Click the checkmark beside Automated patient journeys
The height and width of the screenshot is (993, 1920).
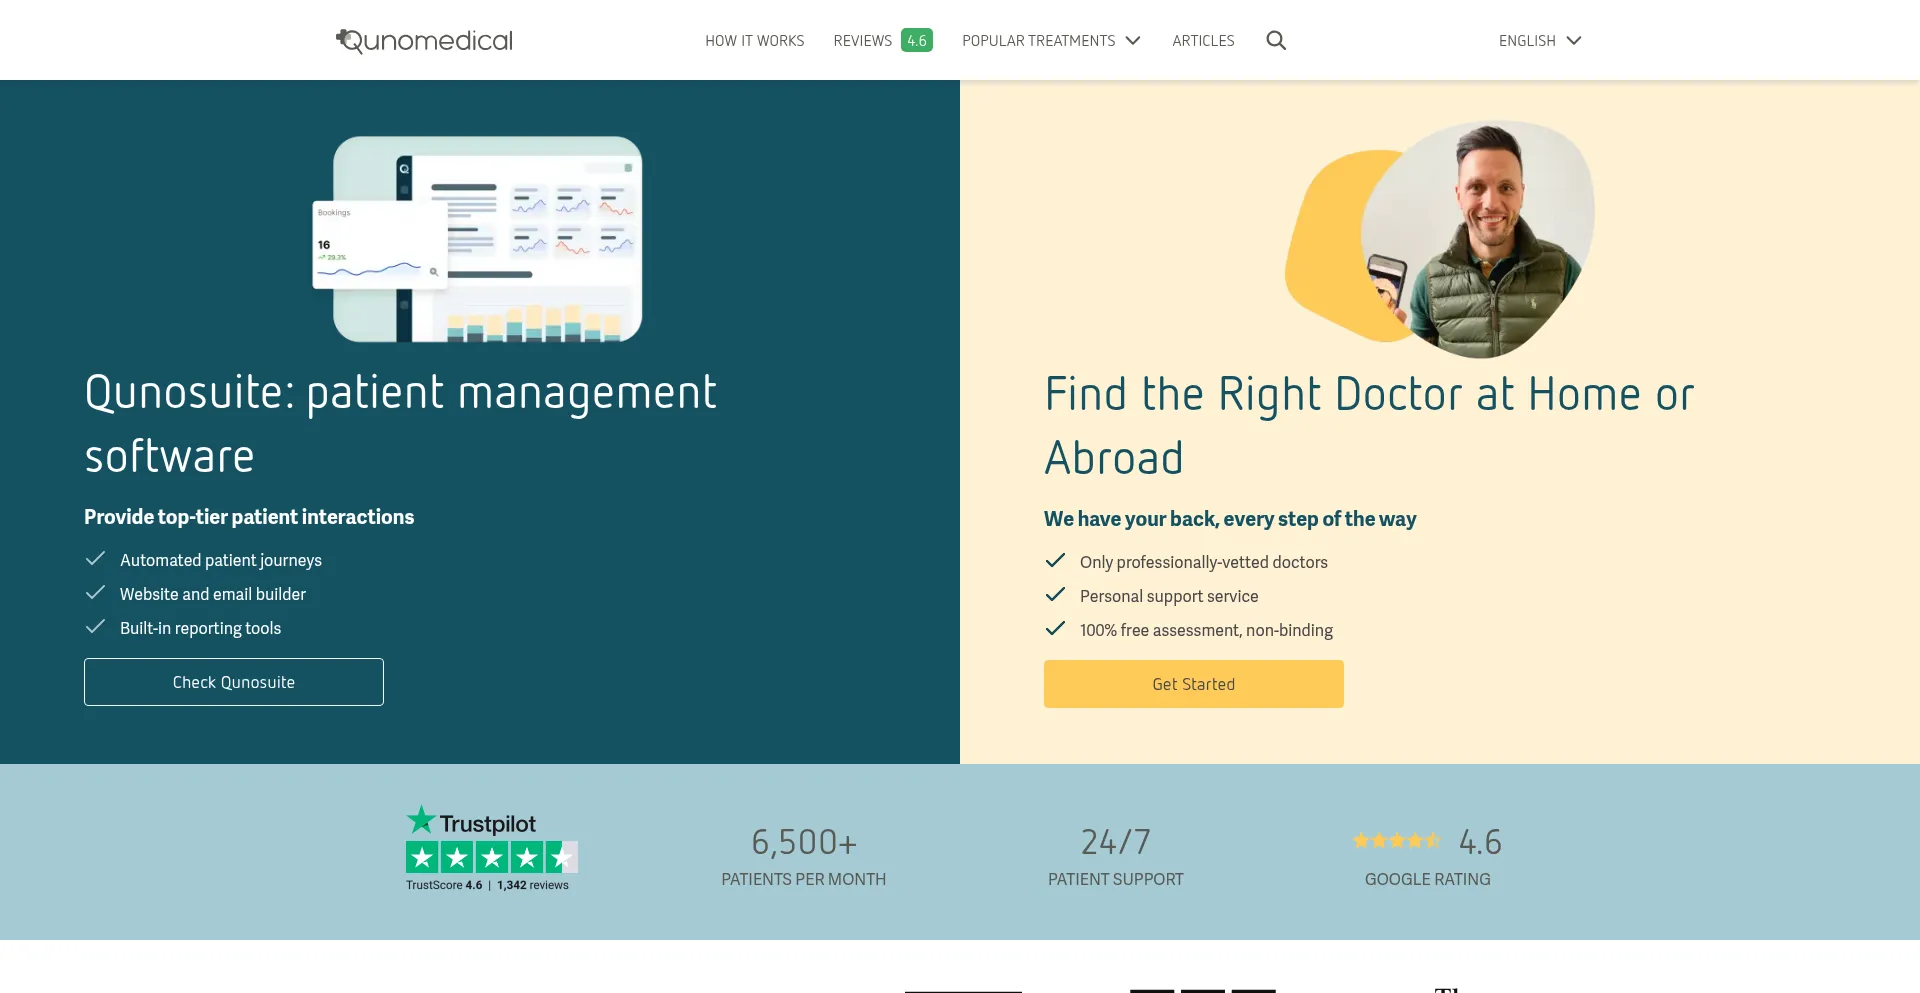click(95, 558)
